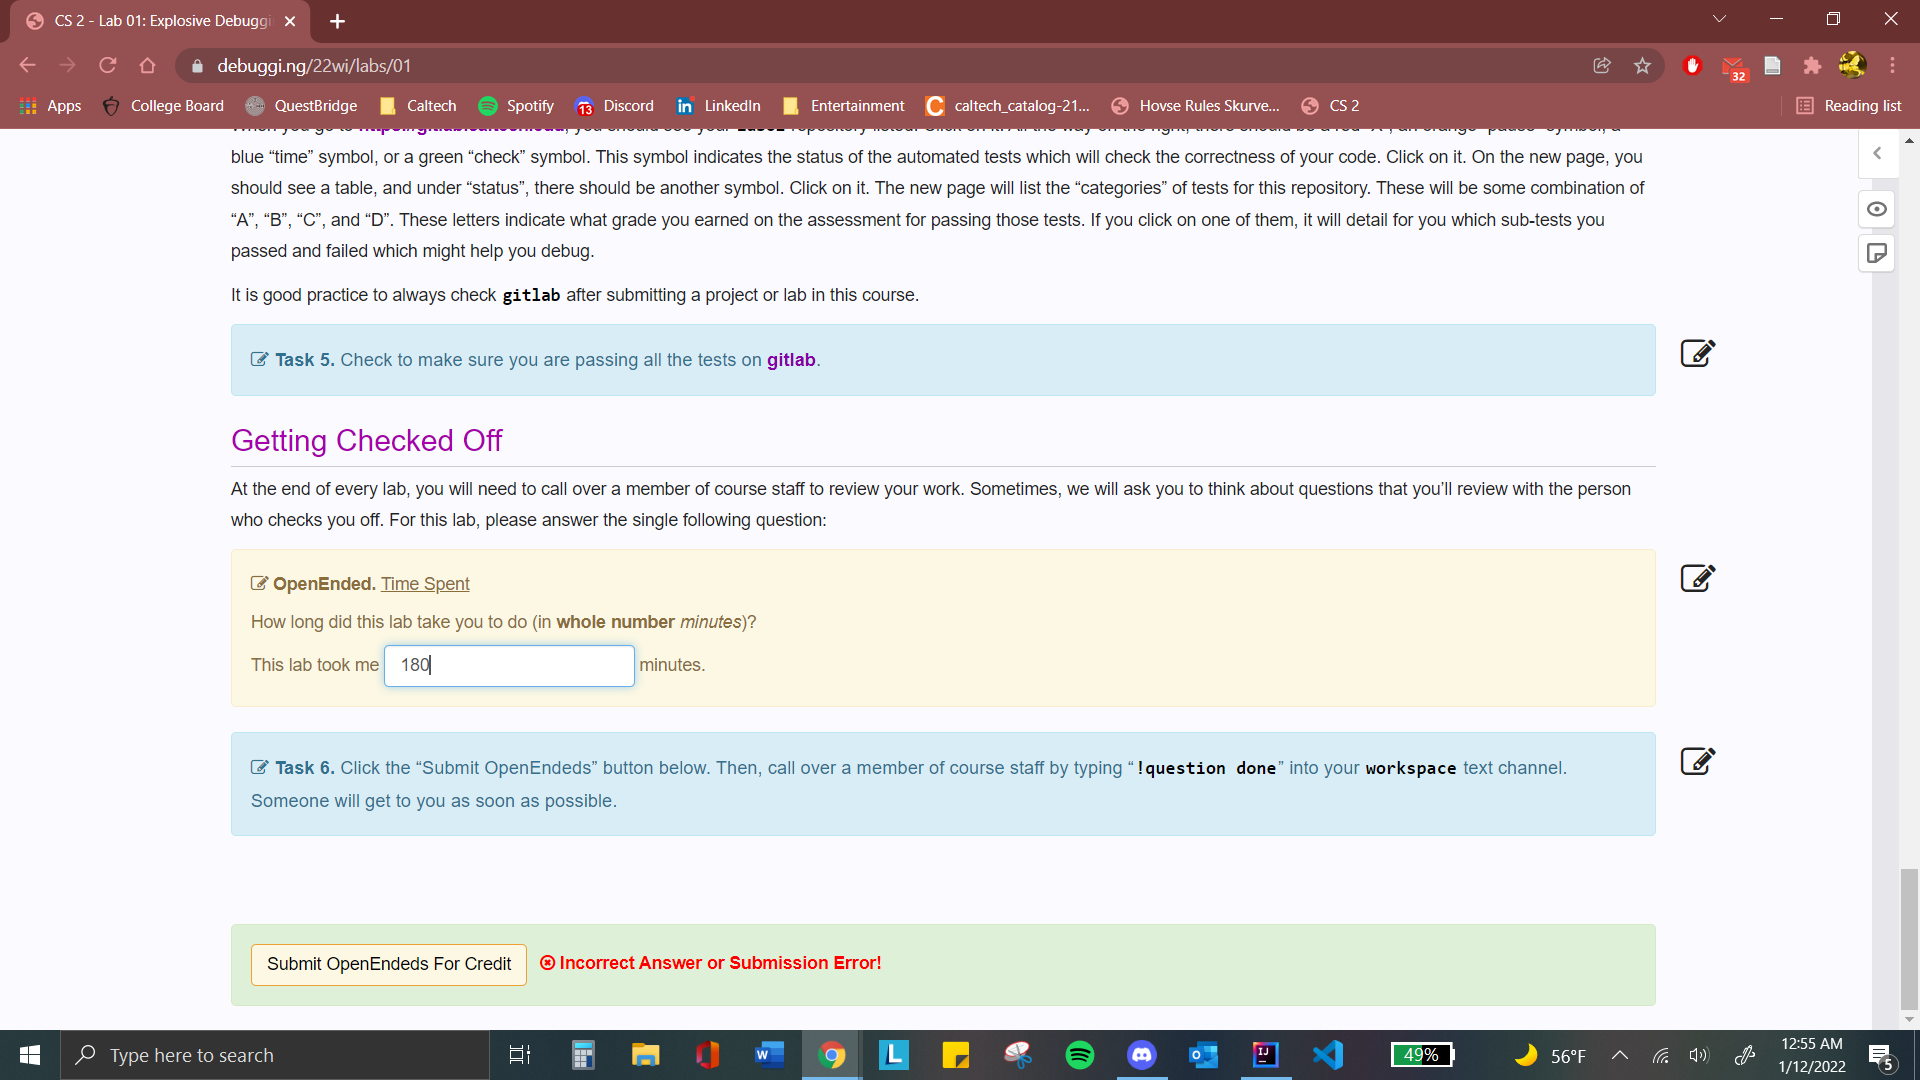Open a new browser tab
1920x1080 pixels.
(x=337, y=21)
